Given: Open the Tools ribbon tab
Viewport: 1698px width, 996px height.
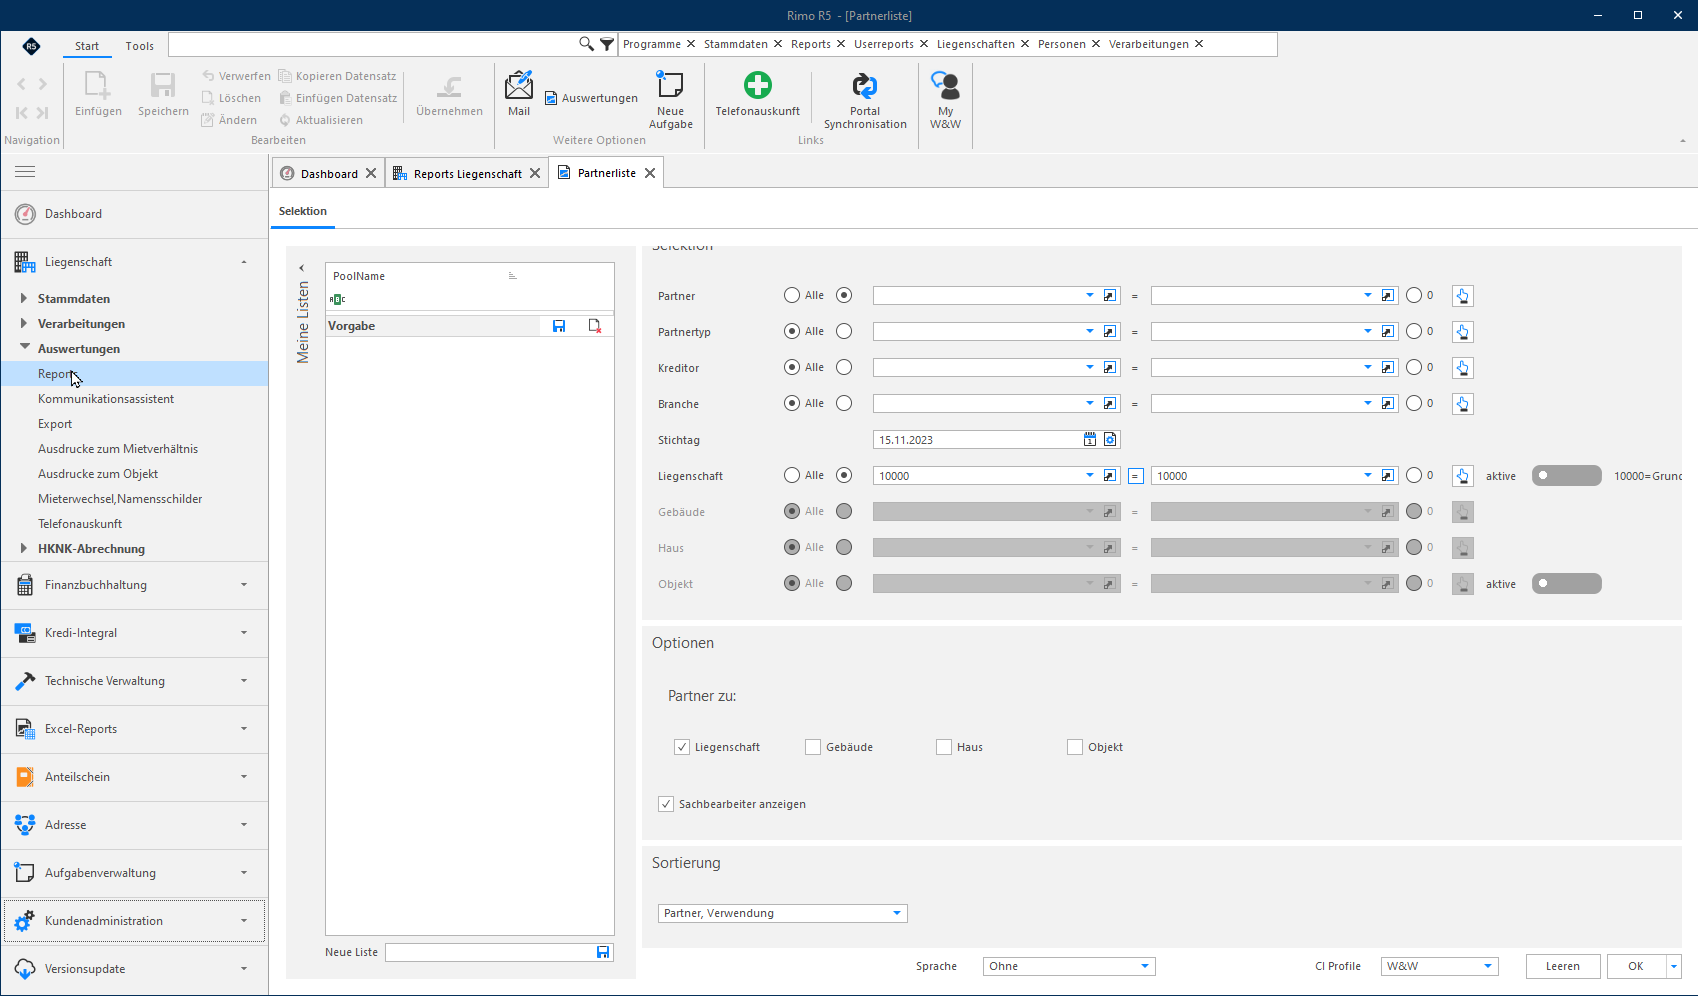Looking at the screenshot, I should click(x=140, y=46).
